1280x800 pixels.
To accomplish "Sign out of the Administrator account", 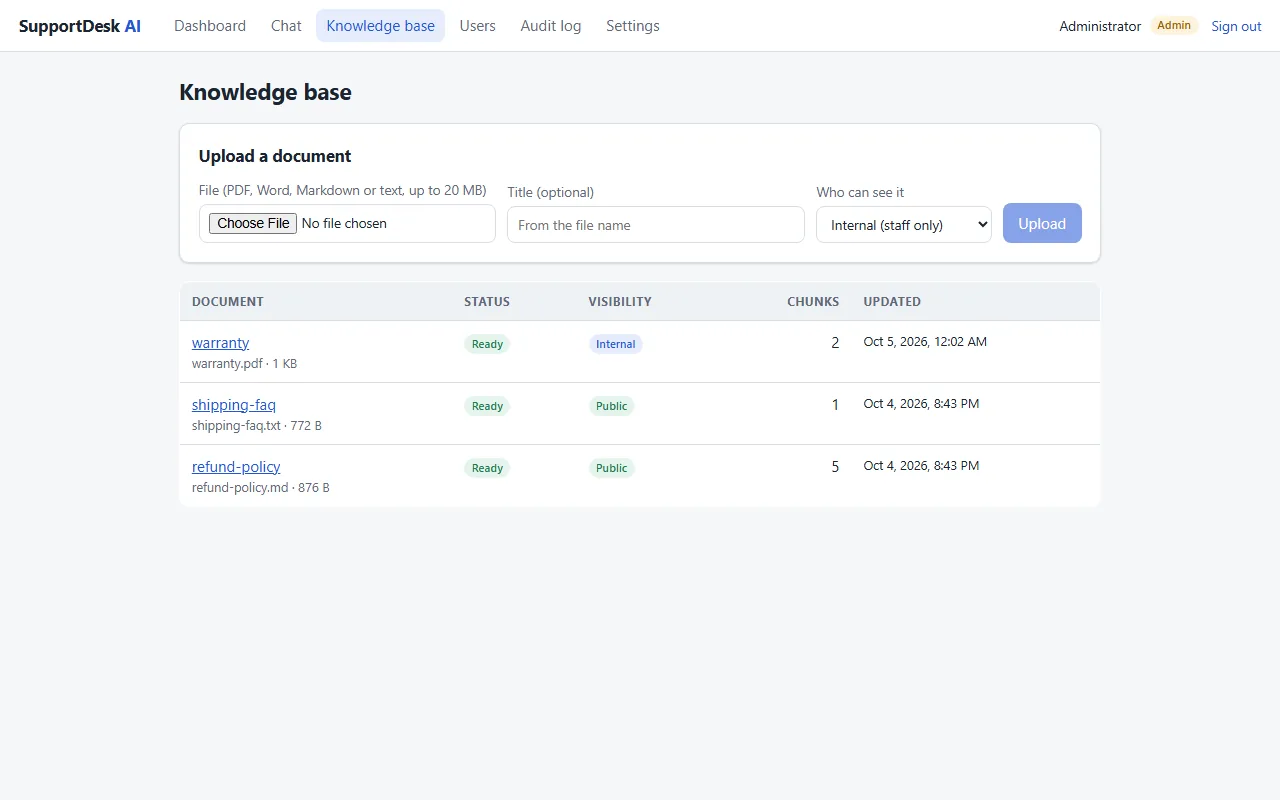I will [1236, 26].
